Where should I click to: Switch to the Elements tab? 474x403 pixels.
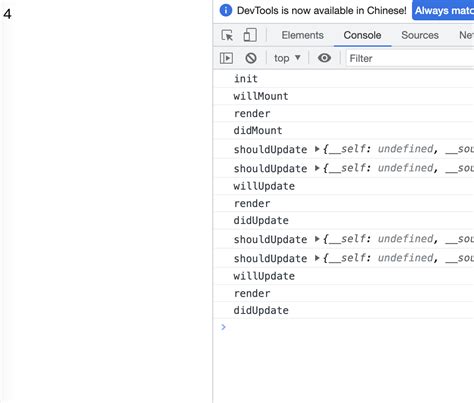[x=302, y=35]
